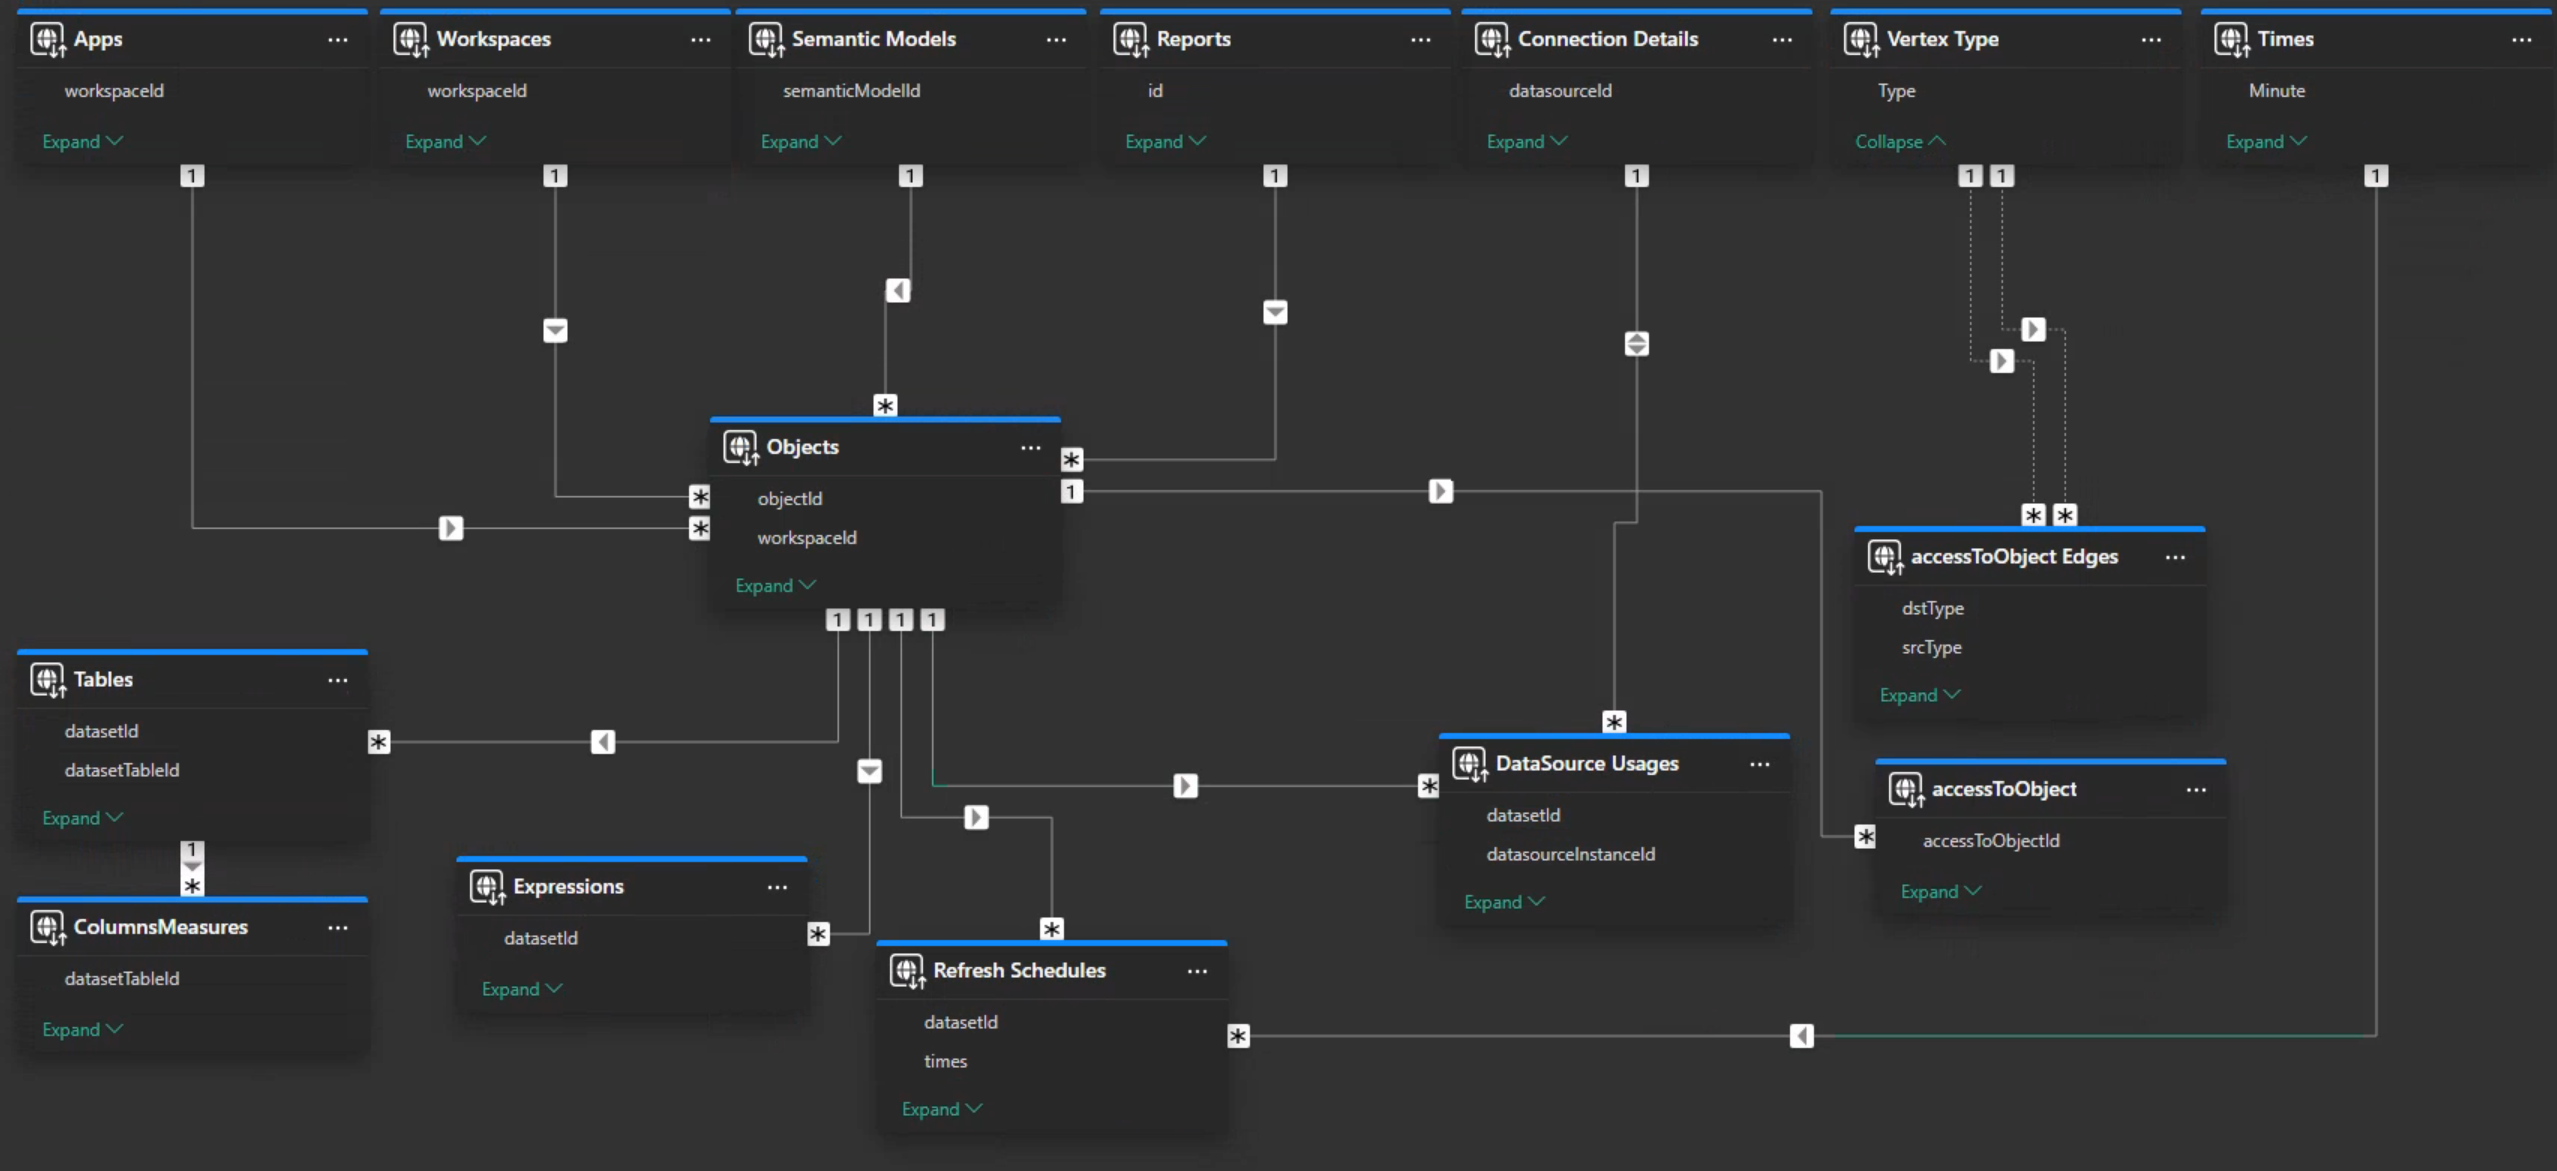Click the filter arrow on the Tables relationship line
This screenshot has width=2557, height=1171.
pos(602,742)
